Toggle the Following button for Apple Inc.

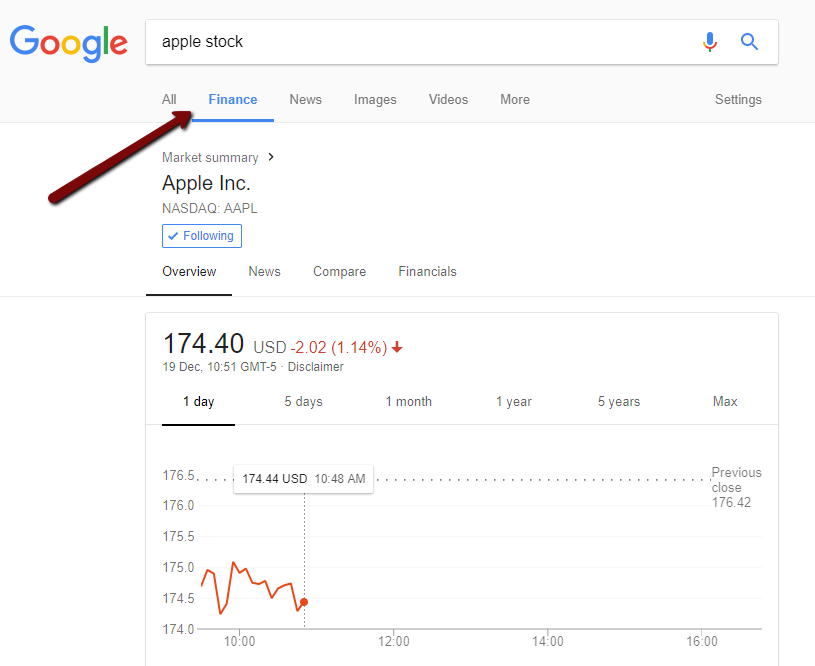(x=202, y=236)
